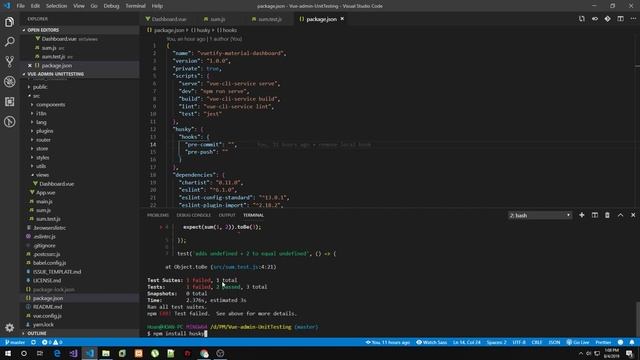Split the terminal panel
The height and width of the screenshot is (360, 640).
pos(595,215)
